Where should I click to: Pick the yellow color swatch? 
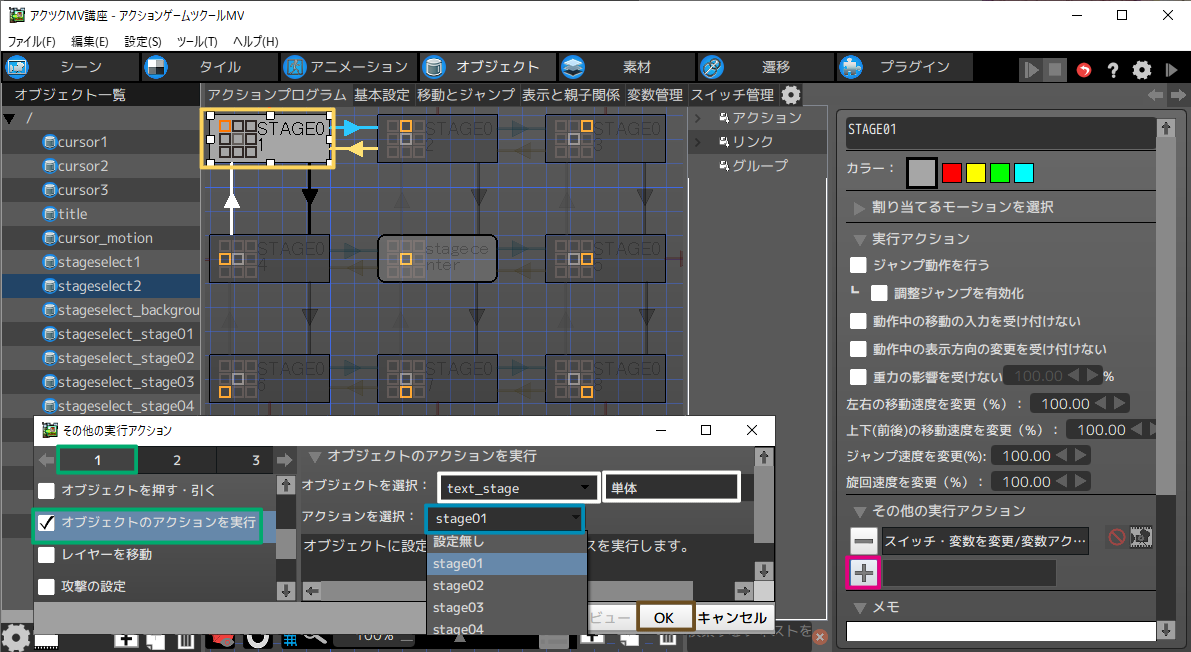coord(976,172)
